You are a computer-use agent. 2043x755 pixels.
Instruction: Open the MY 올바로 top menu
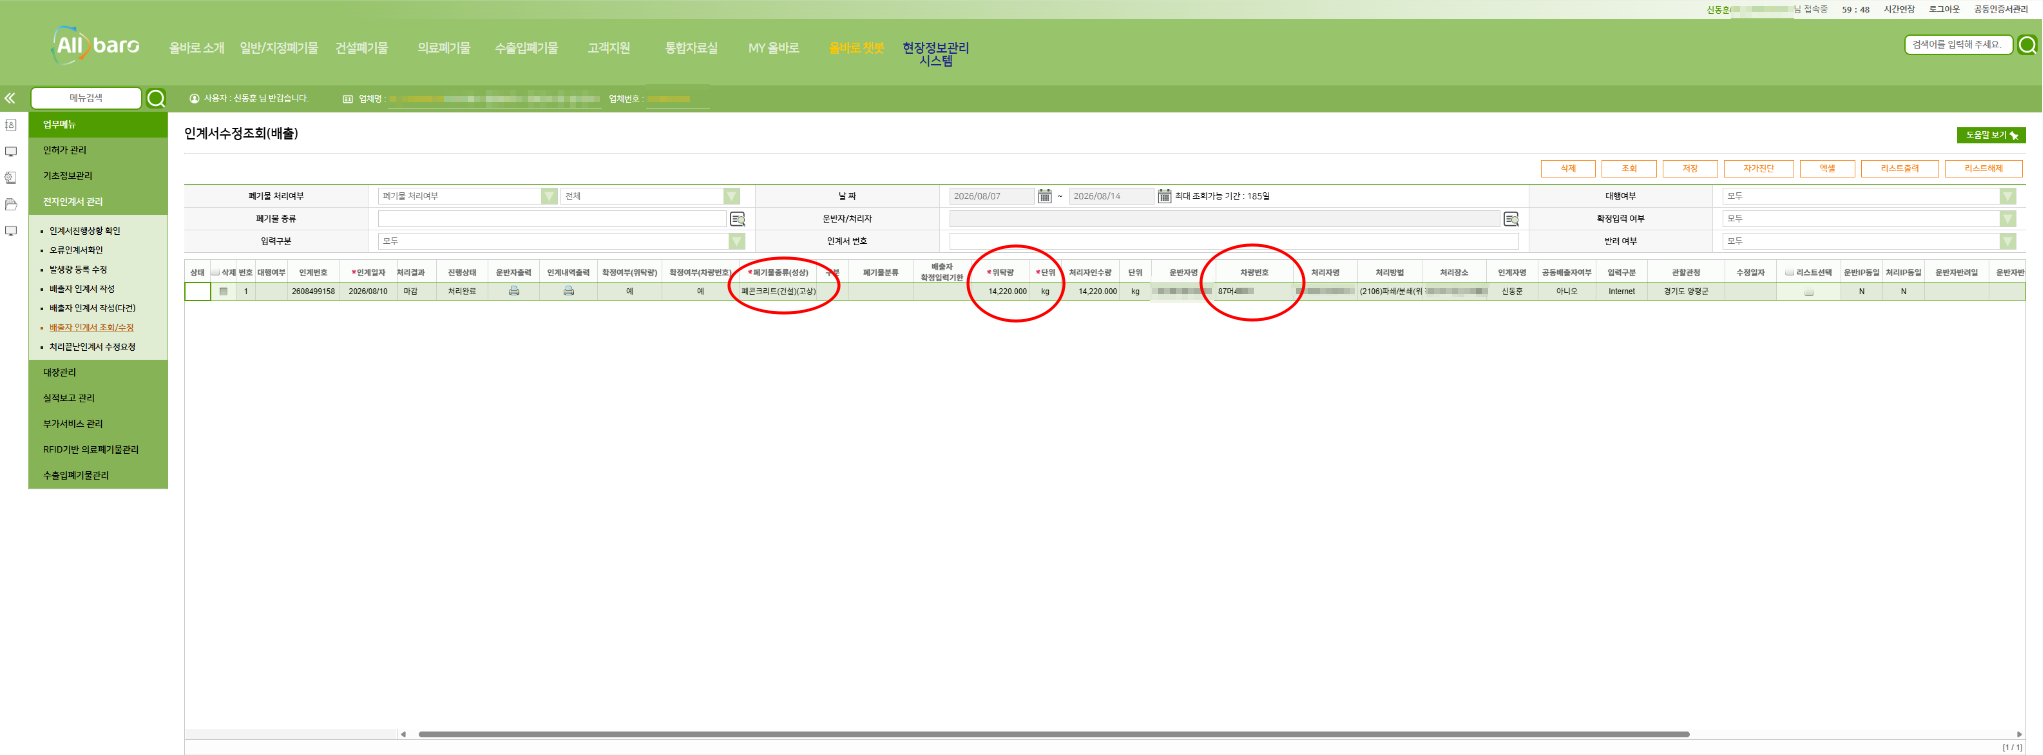(774, 48)
